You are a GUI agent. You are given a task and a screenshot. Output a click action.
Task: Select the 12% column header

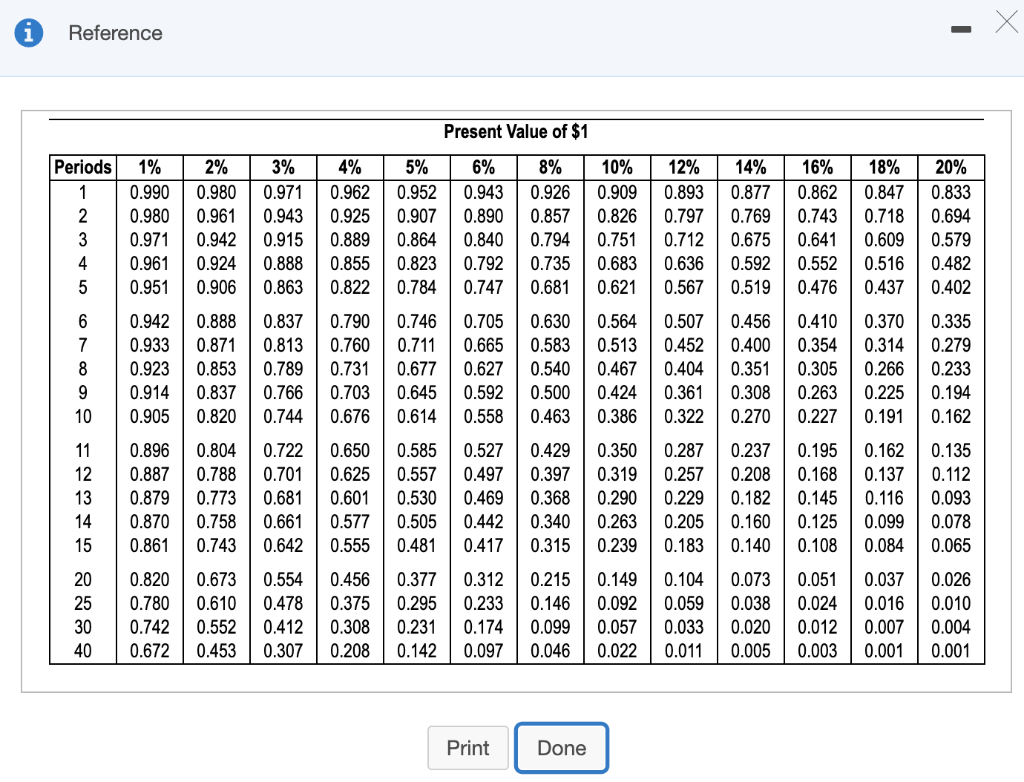684,167
